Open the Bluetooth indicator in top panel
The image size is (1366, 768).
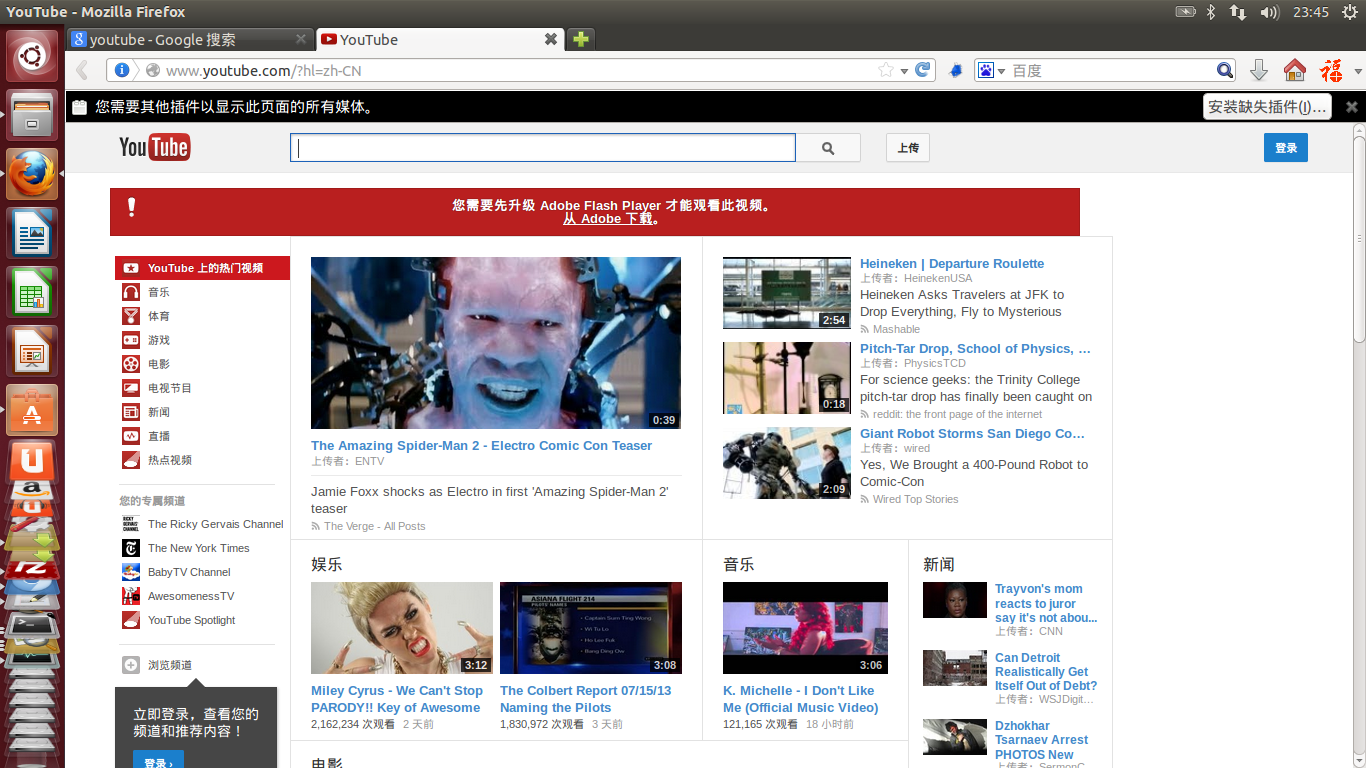tap(1210, 12)
